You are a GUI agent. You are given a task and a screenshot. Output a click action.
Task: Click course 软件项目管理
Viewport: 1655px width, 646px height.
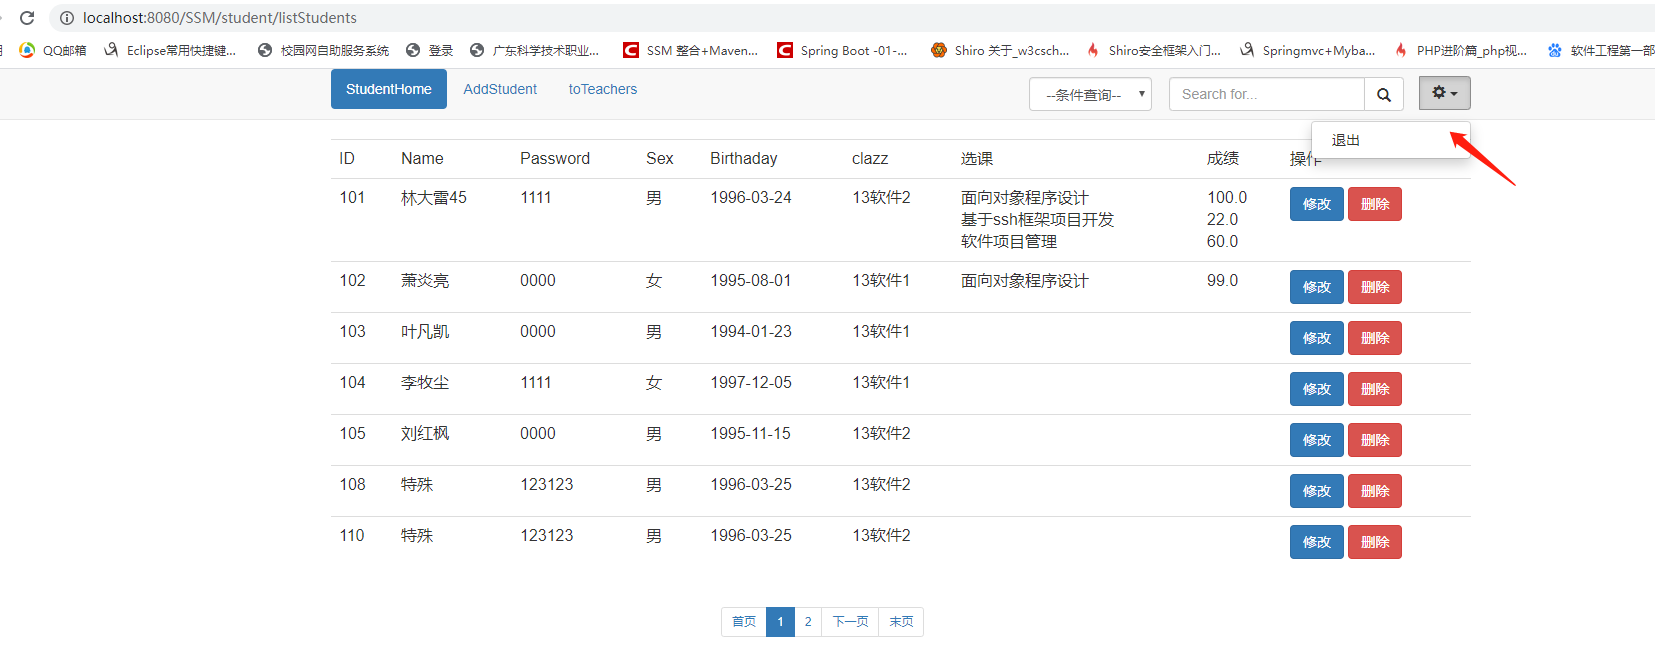coord(1009,242)
